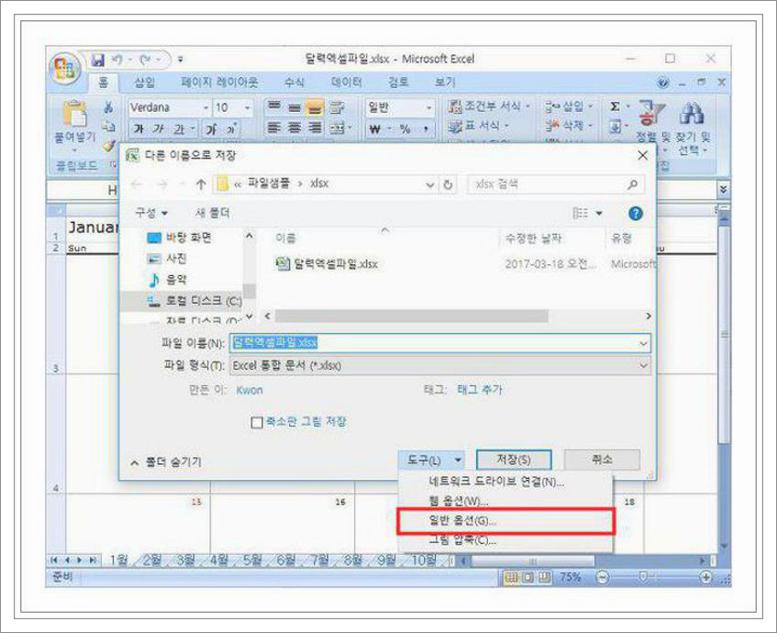Click the search magnifier icon in dialog
777x633 pixels.
(632, 184)
